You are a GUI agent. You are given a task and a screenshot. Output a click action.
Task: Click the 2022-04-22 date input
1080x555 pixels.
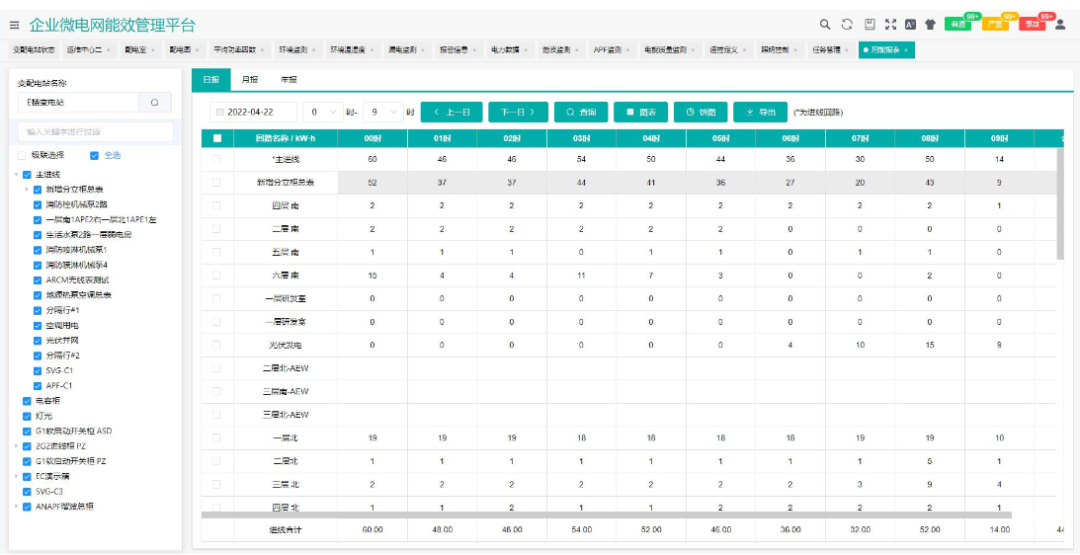[253, 112]
